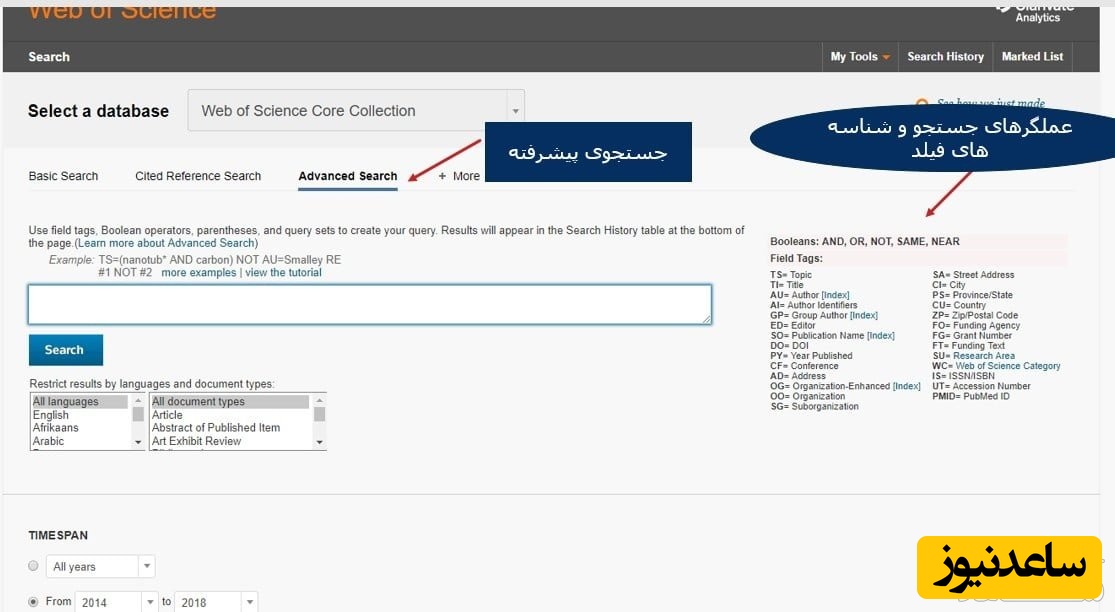Screen dimensions: 1115x612
Task: Click the 'view the tutorial' link
Action: click(x=283, y=273)
